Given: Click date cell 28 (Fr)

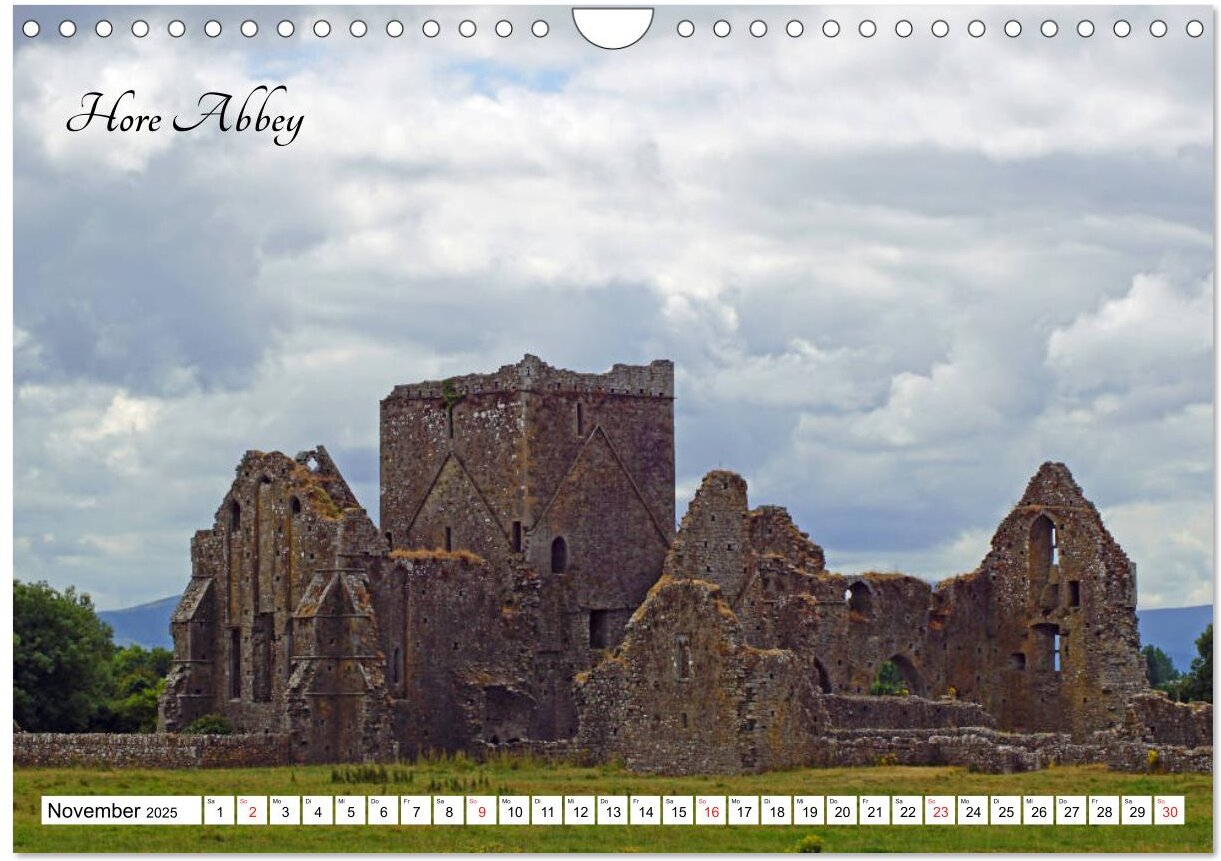Looking at the screenshot, I should (1104, 810).
